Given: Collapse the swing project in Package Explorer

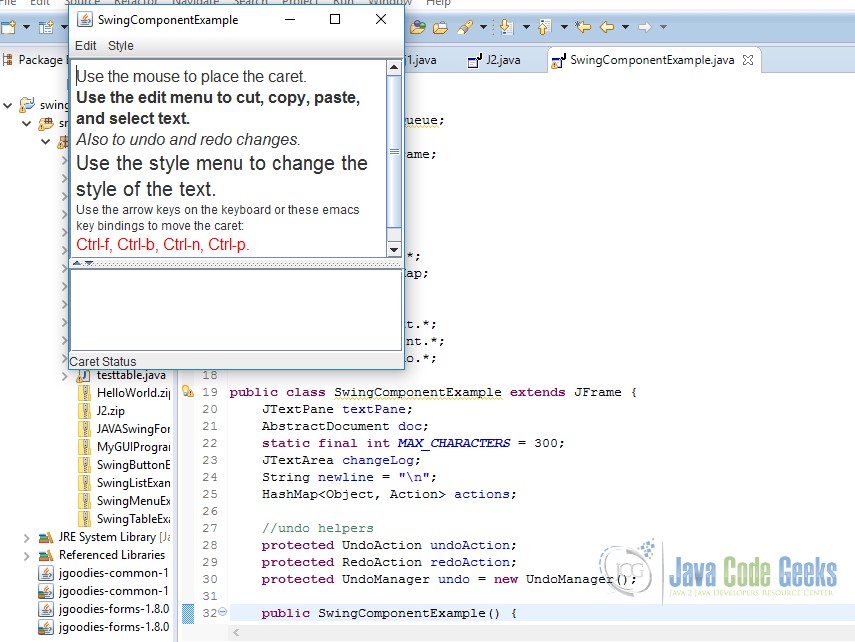Looking at the screenshot, I should point(8,105).
